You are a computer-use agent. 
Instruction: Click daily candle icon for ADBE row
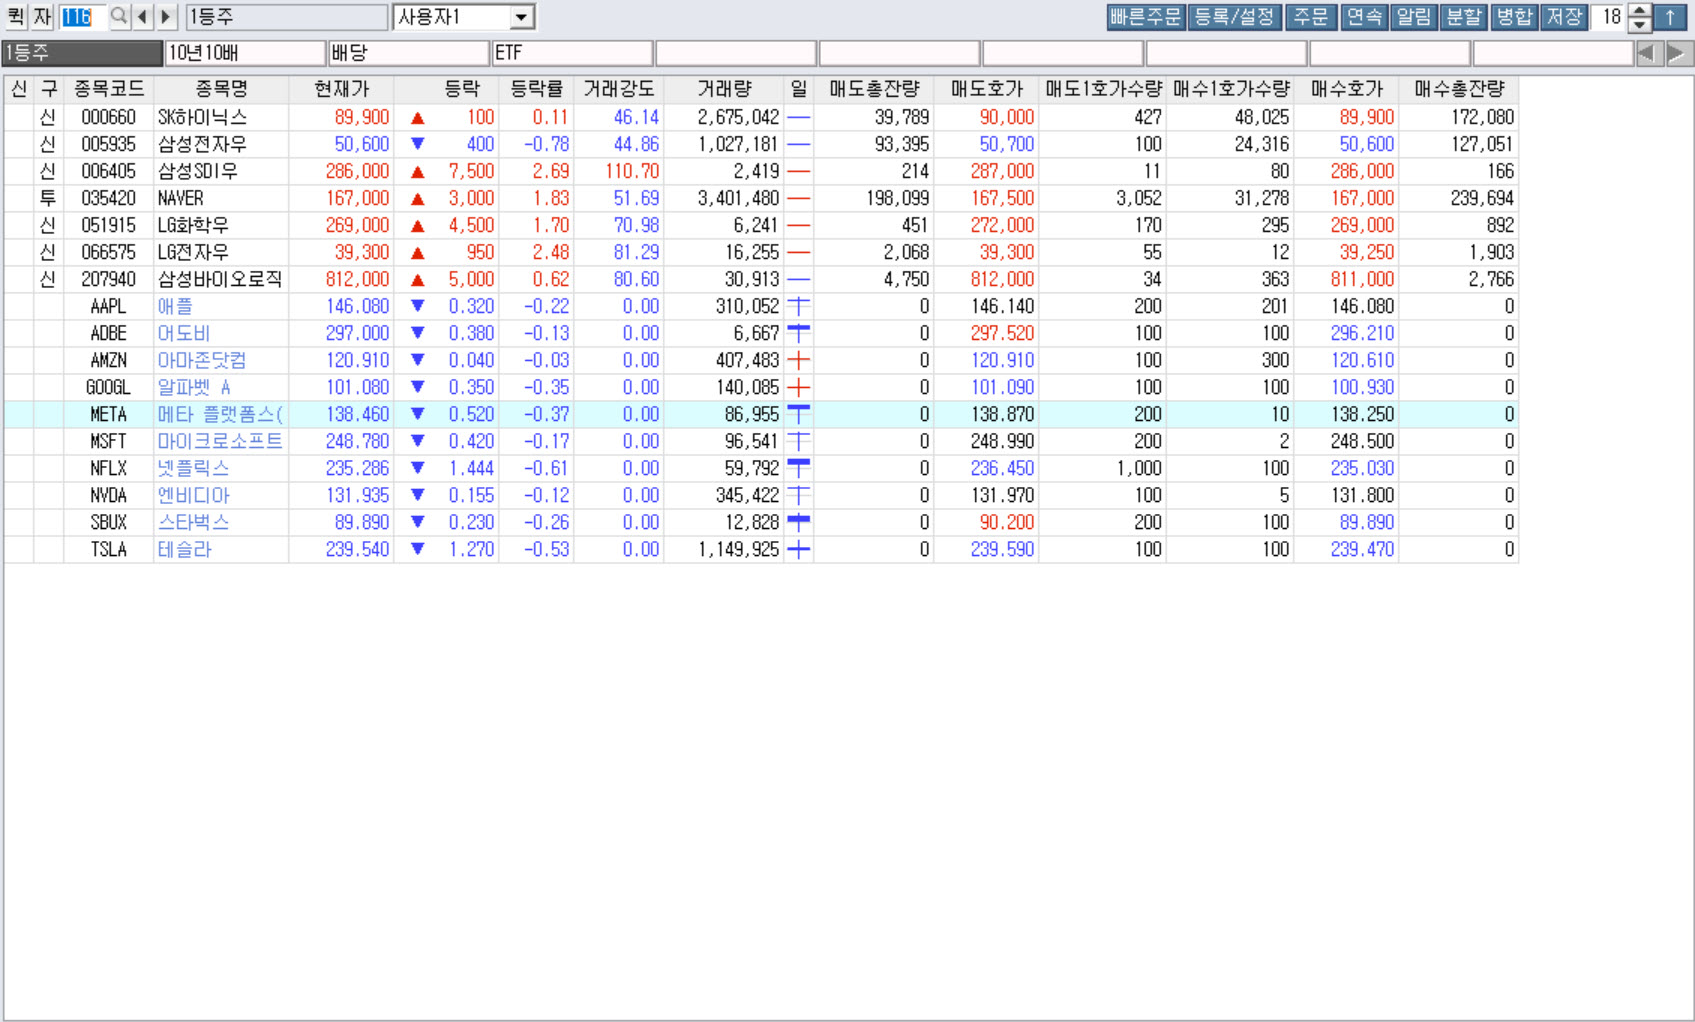coord(799,333)
